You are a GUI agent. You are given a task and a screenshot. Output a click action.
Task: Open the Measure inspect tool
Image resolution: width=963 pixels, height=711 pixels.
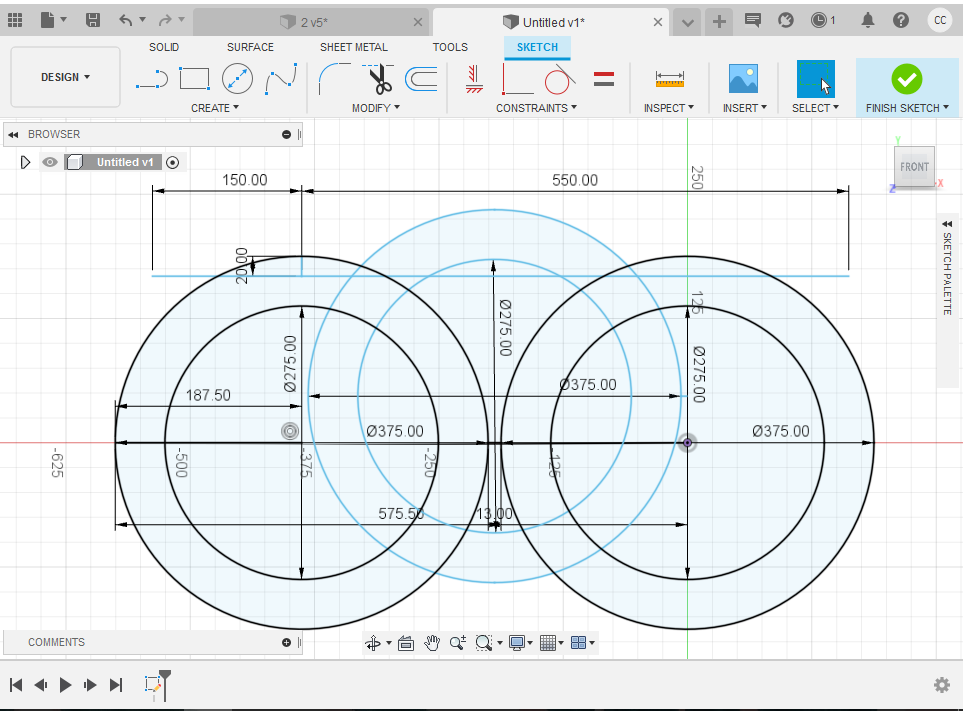pyautogui.click(x=669, y=79)
